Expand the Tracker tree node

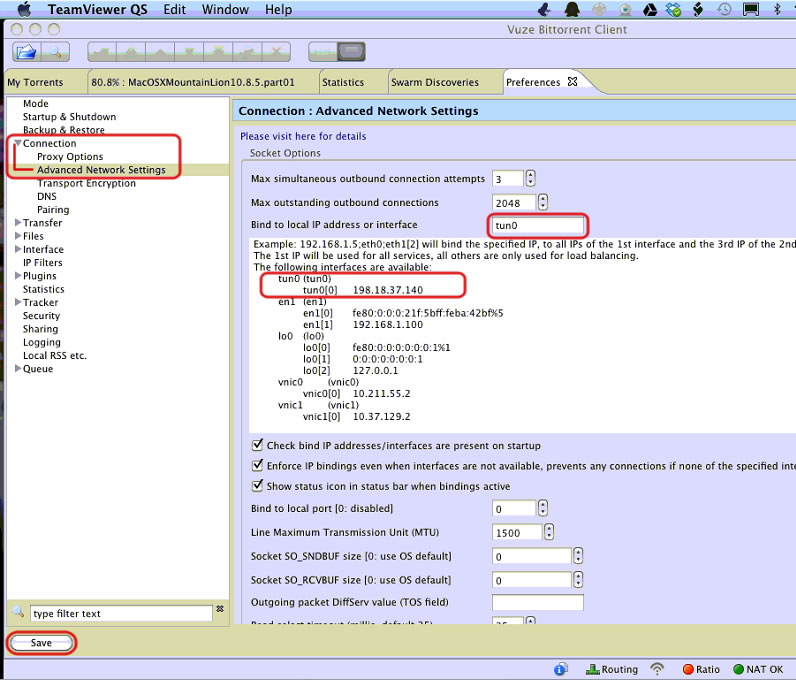[18, 302]
